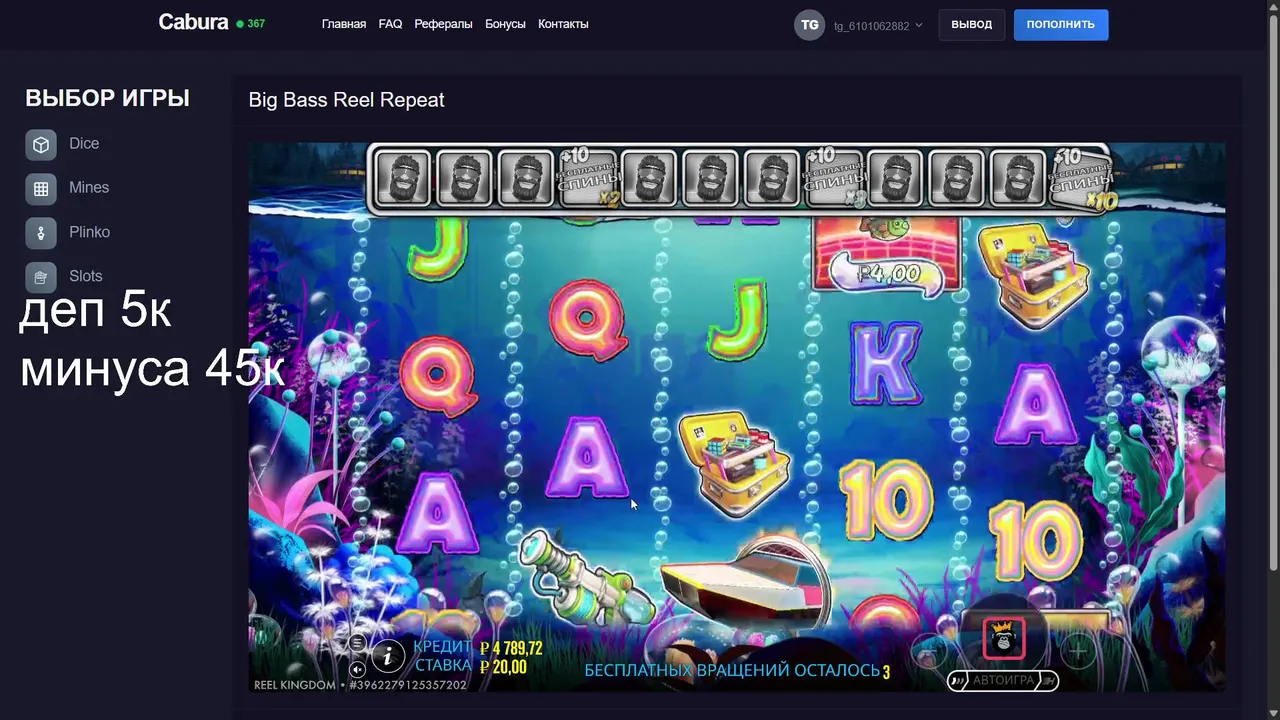Screen dimensions: 1280x720
Task: Mute the slot game sound
Action: (x=357, y=669)
